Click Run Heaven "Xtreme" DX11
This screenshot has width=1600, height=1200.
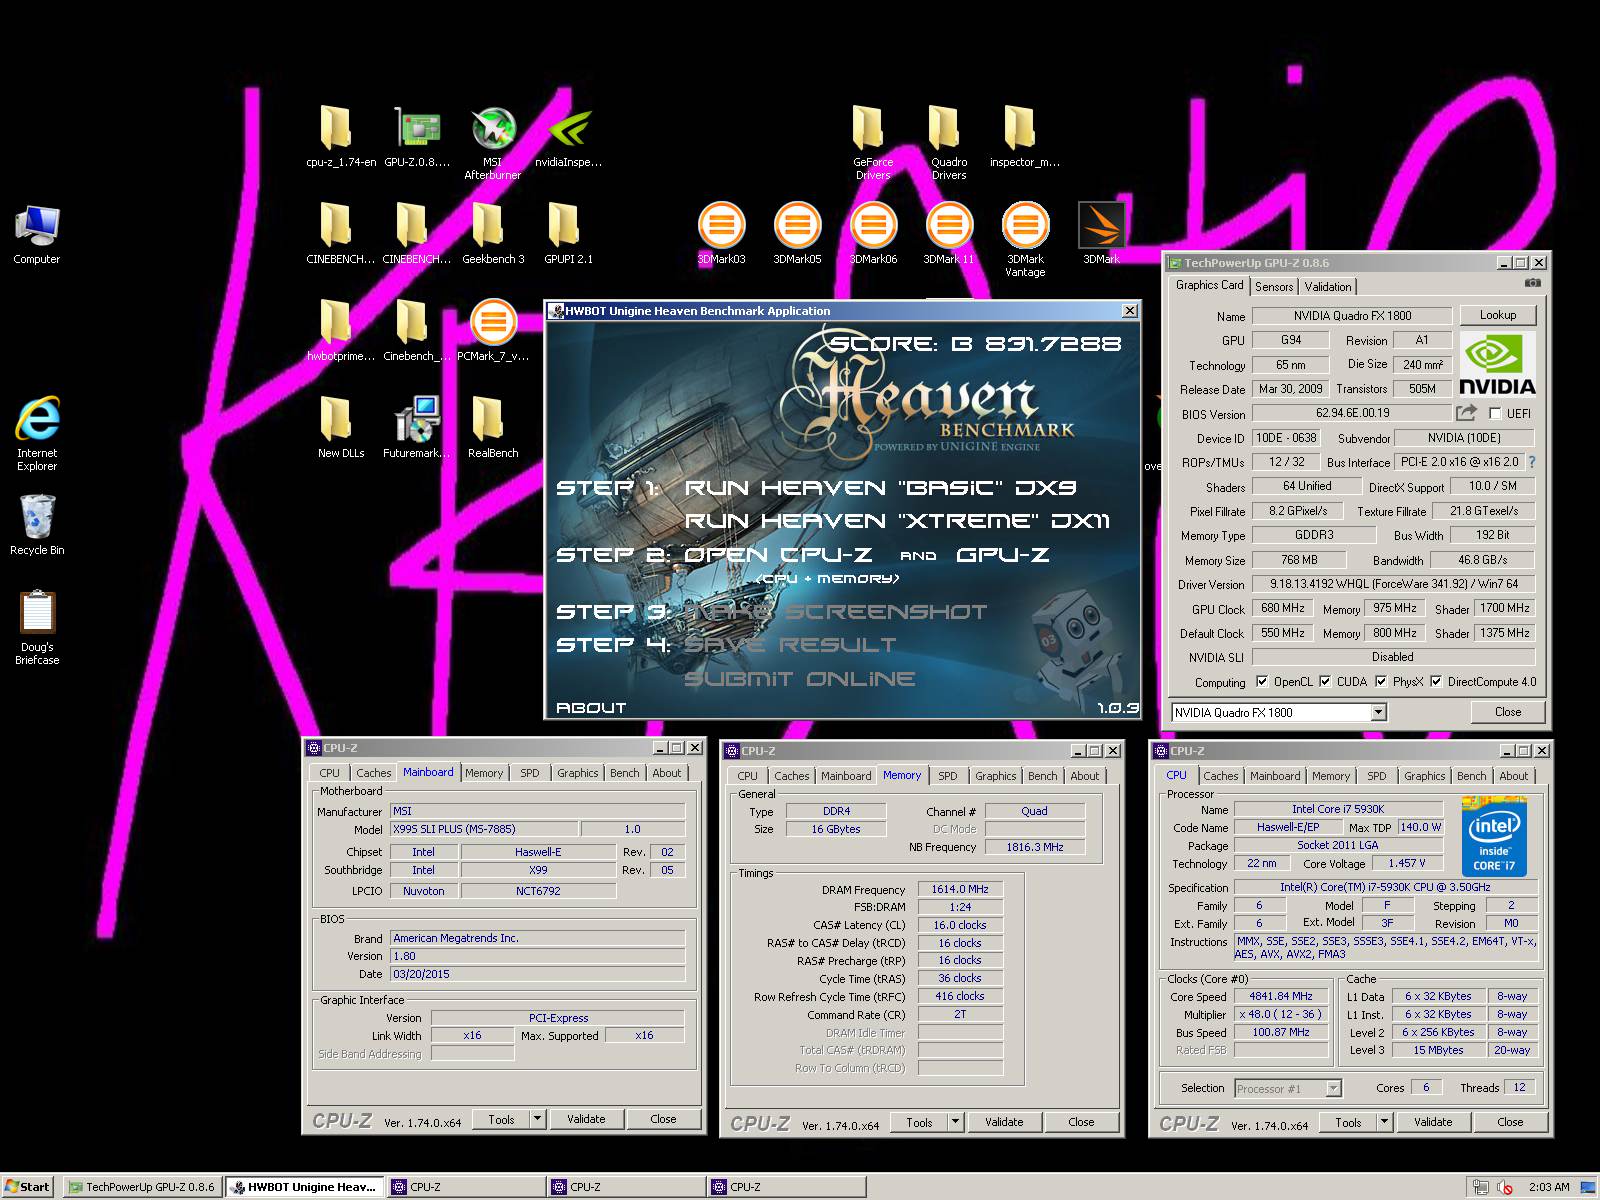click(897, 521)
